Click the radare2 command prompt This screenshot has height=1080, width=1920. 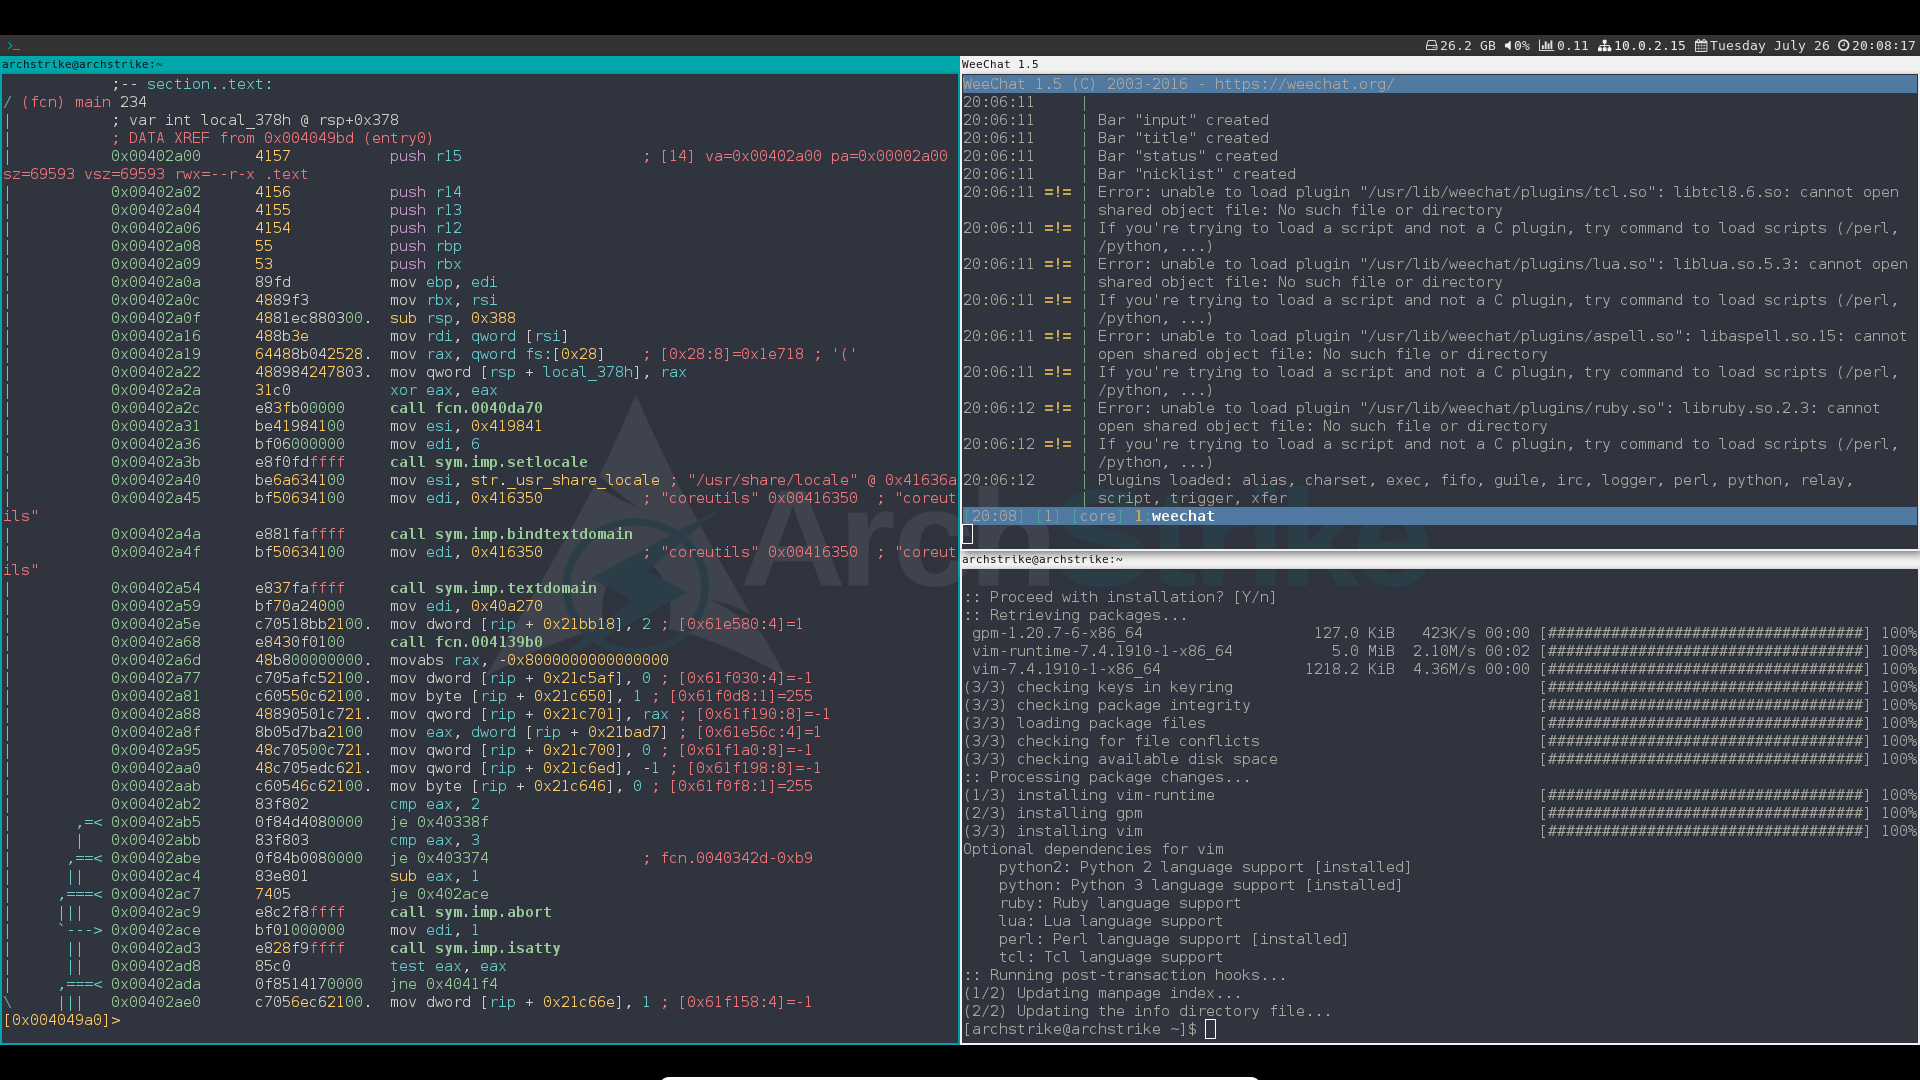(61, 1020)
